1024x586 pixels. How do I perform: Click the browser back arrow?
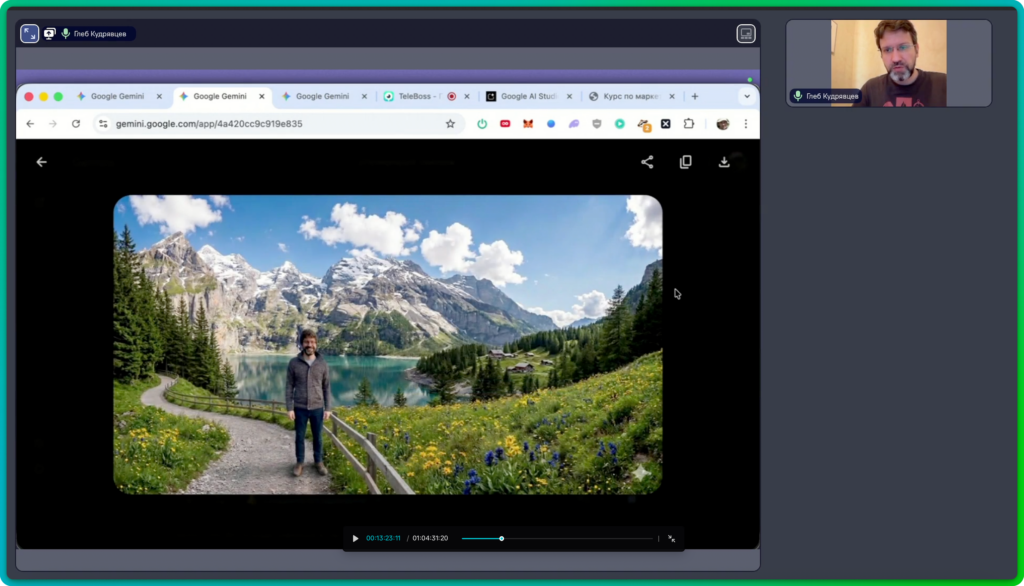click(30, 123)
